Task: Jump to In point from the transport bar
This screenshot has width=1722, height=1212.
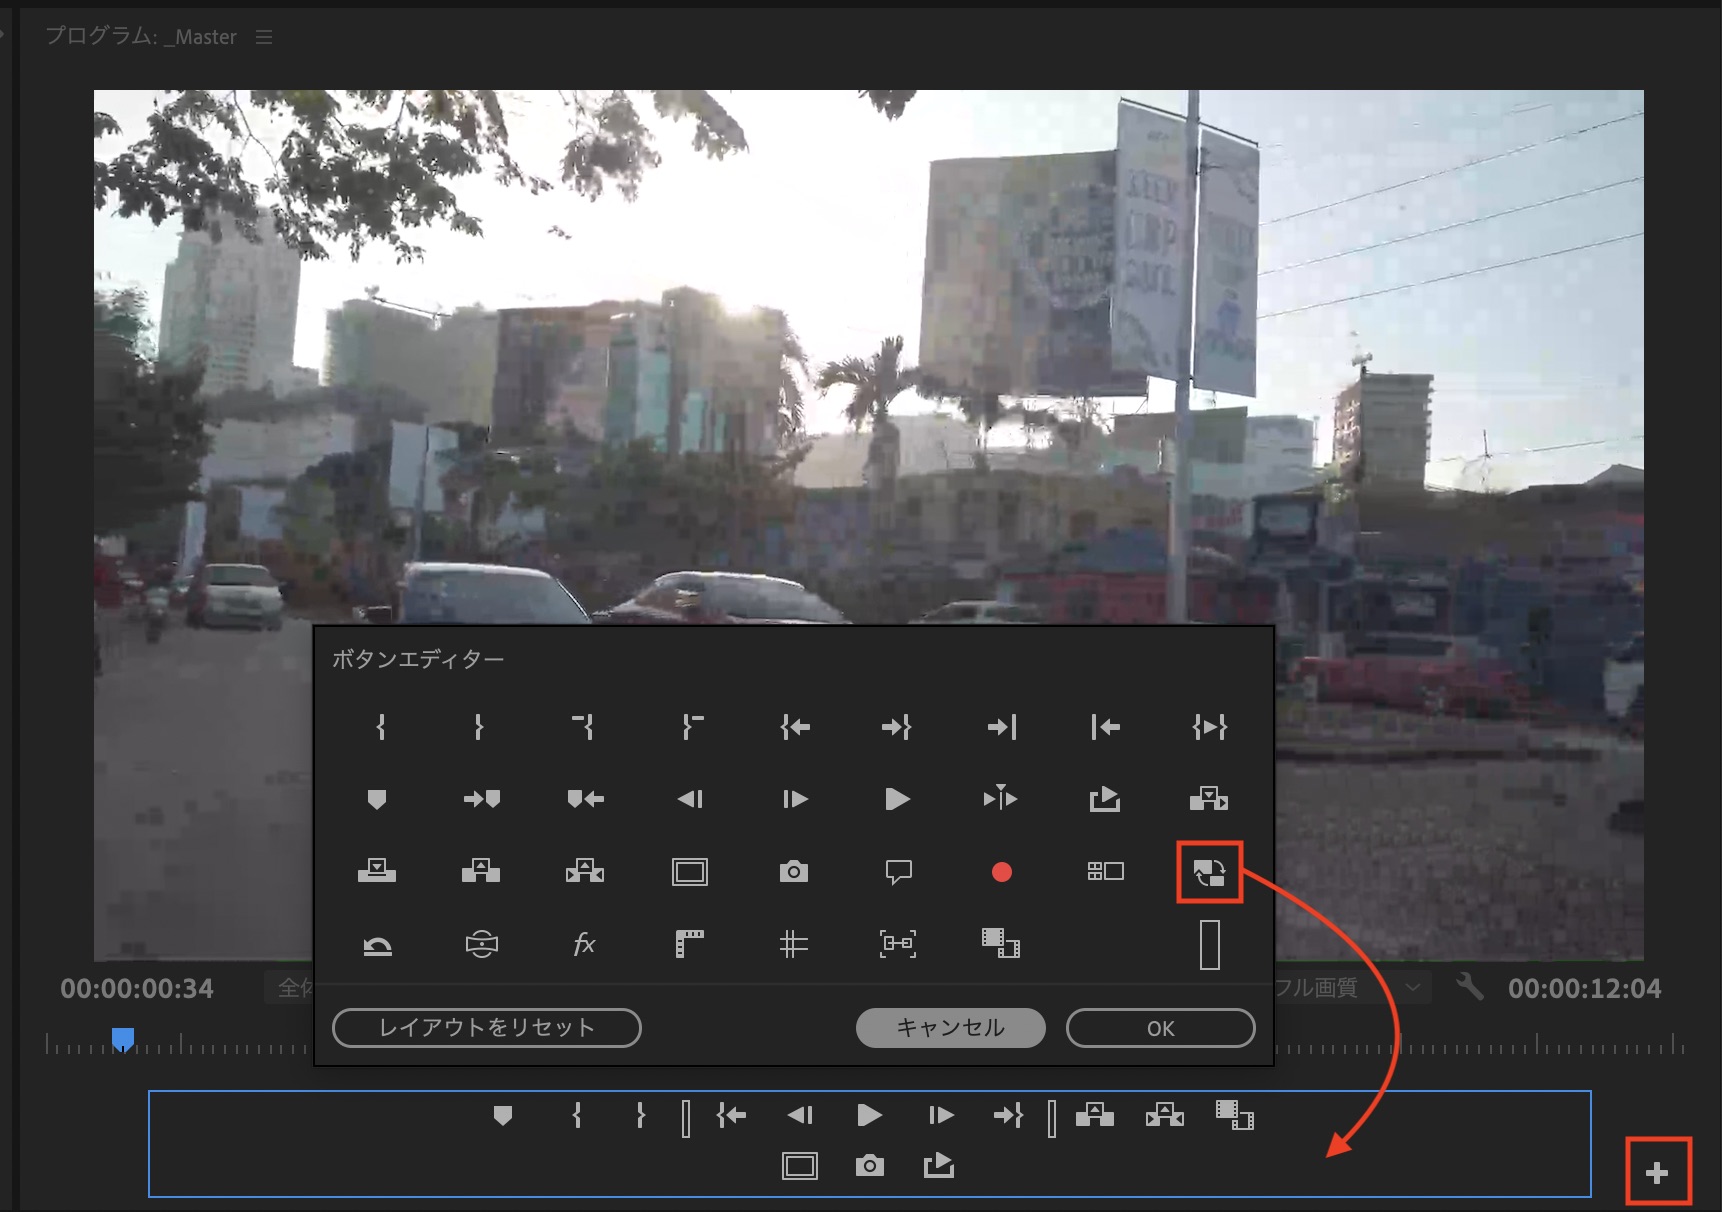Action: point(731,1115)
